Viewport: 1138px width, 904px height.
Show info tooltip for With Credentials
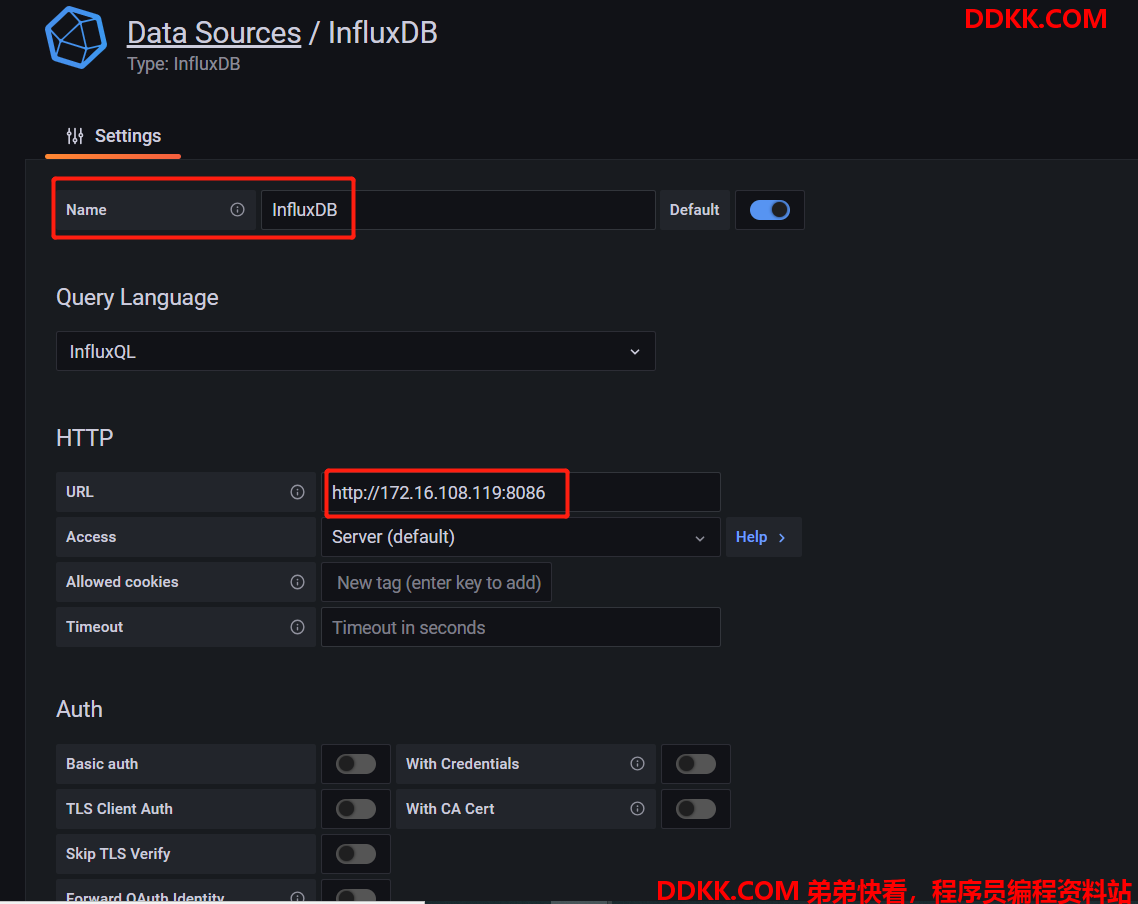637,763
